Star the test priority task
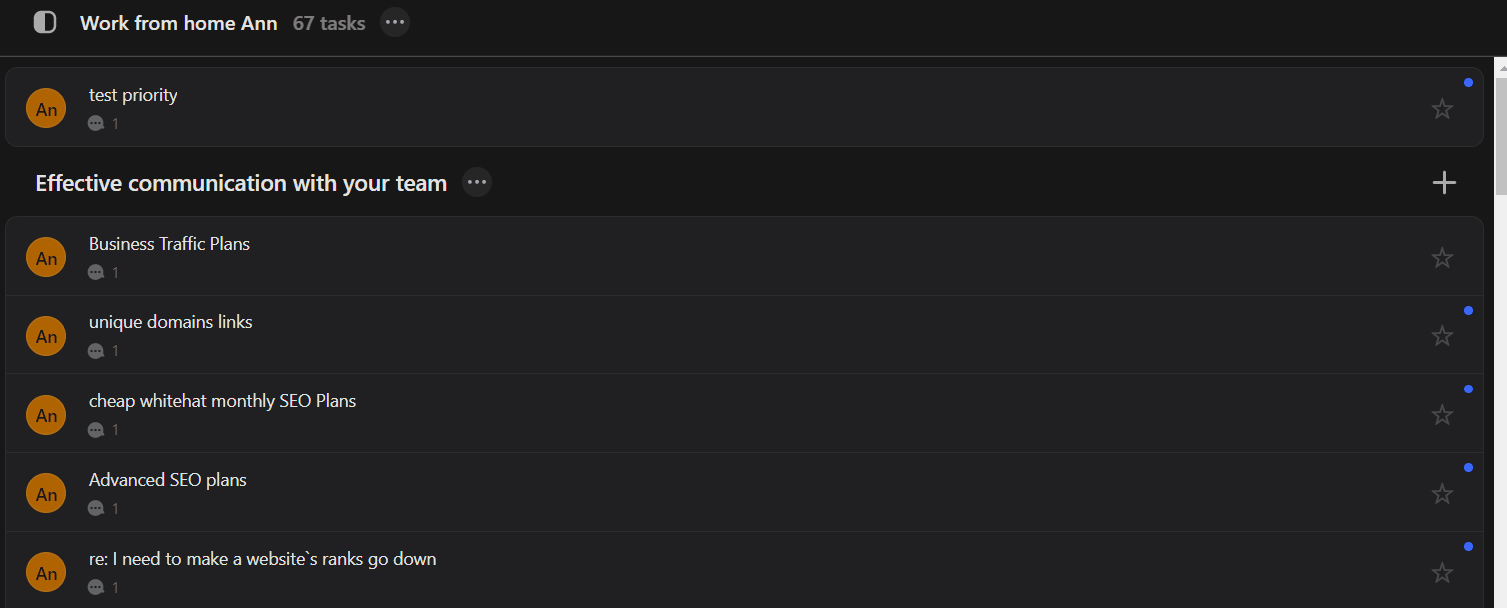The width and height of the screenshot is (1507, 608). (x=1442, y=108)
